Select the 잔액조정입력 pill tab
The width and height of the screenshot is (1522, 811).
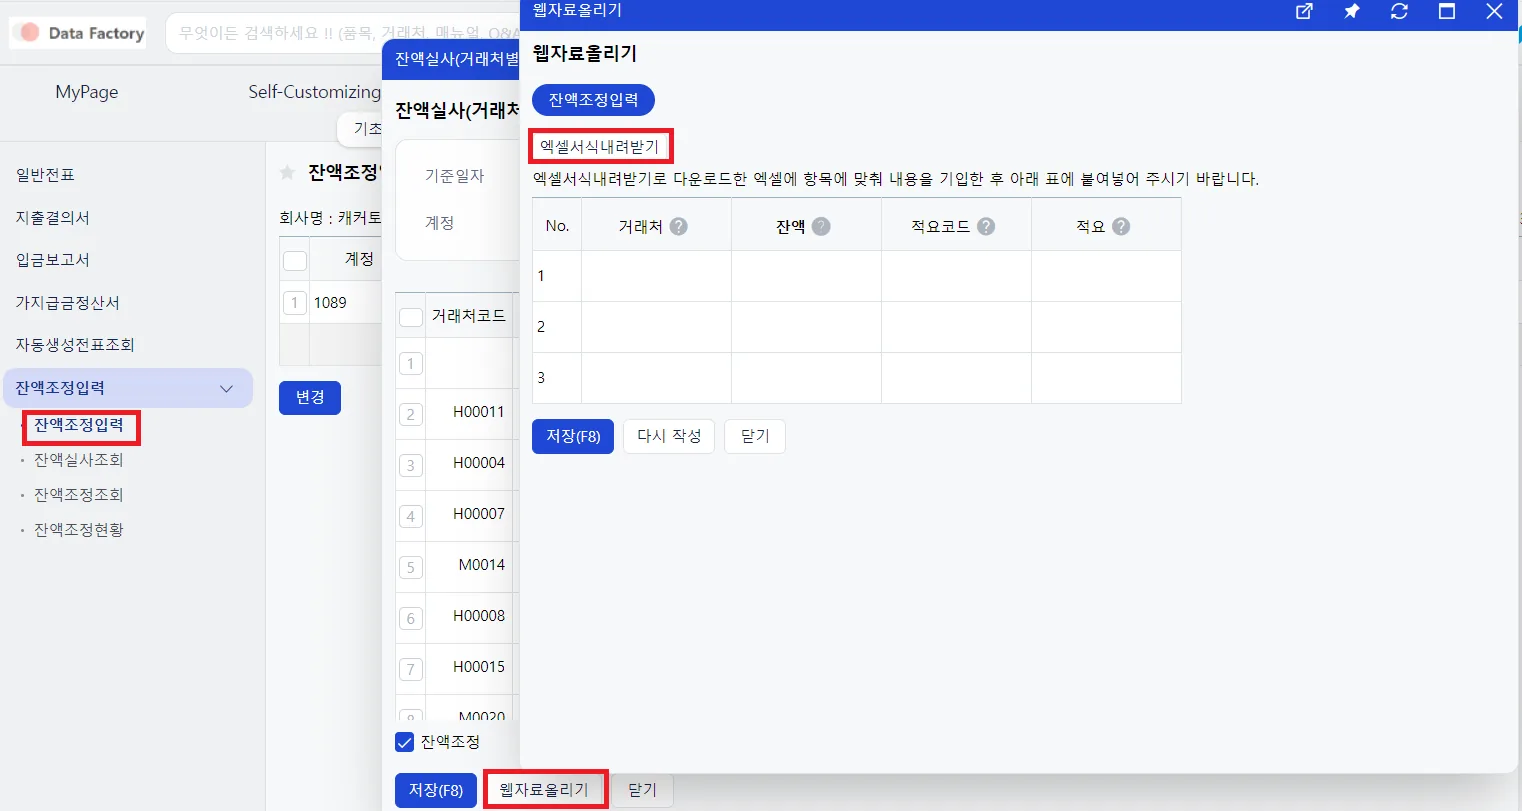593,100
